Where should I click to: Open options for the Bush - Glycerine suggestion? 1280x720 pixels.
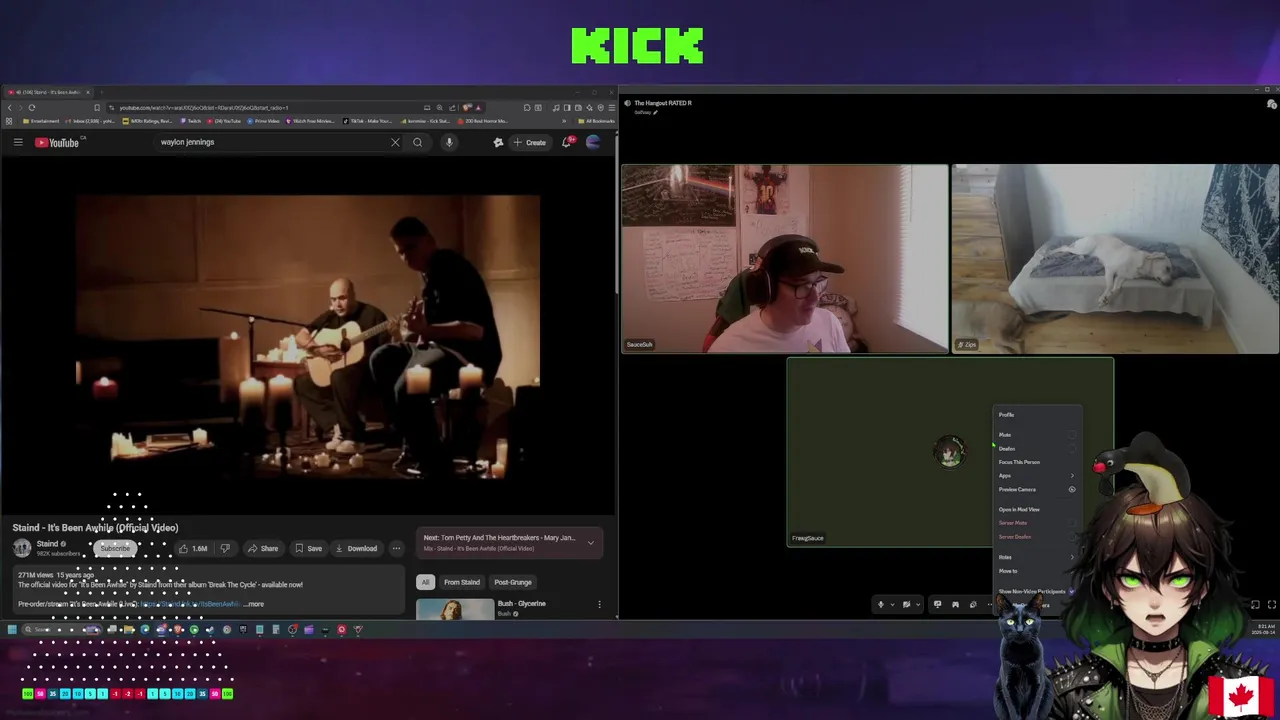pyautogui.click(x=599, y=604)
